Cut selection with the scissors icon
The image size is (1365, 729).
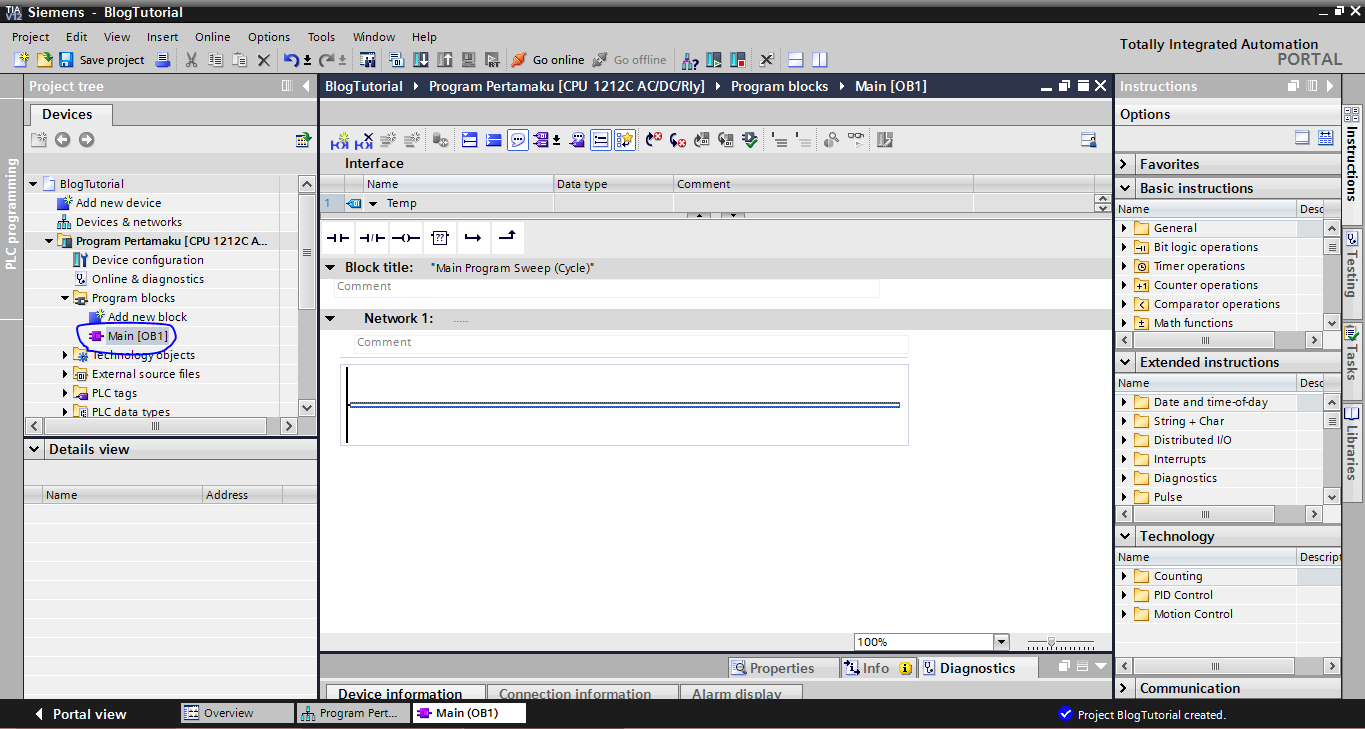[191, 60]
